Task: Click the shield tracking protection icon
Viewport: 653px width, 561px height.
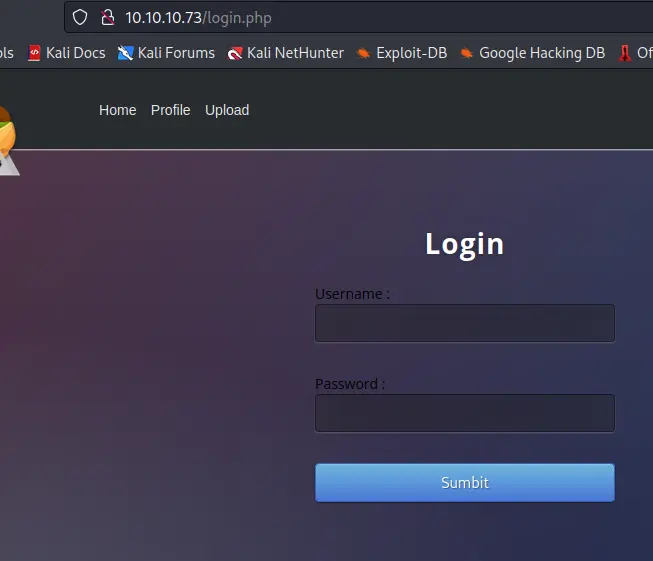Action: [x=80, y=17]
